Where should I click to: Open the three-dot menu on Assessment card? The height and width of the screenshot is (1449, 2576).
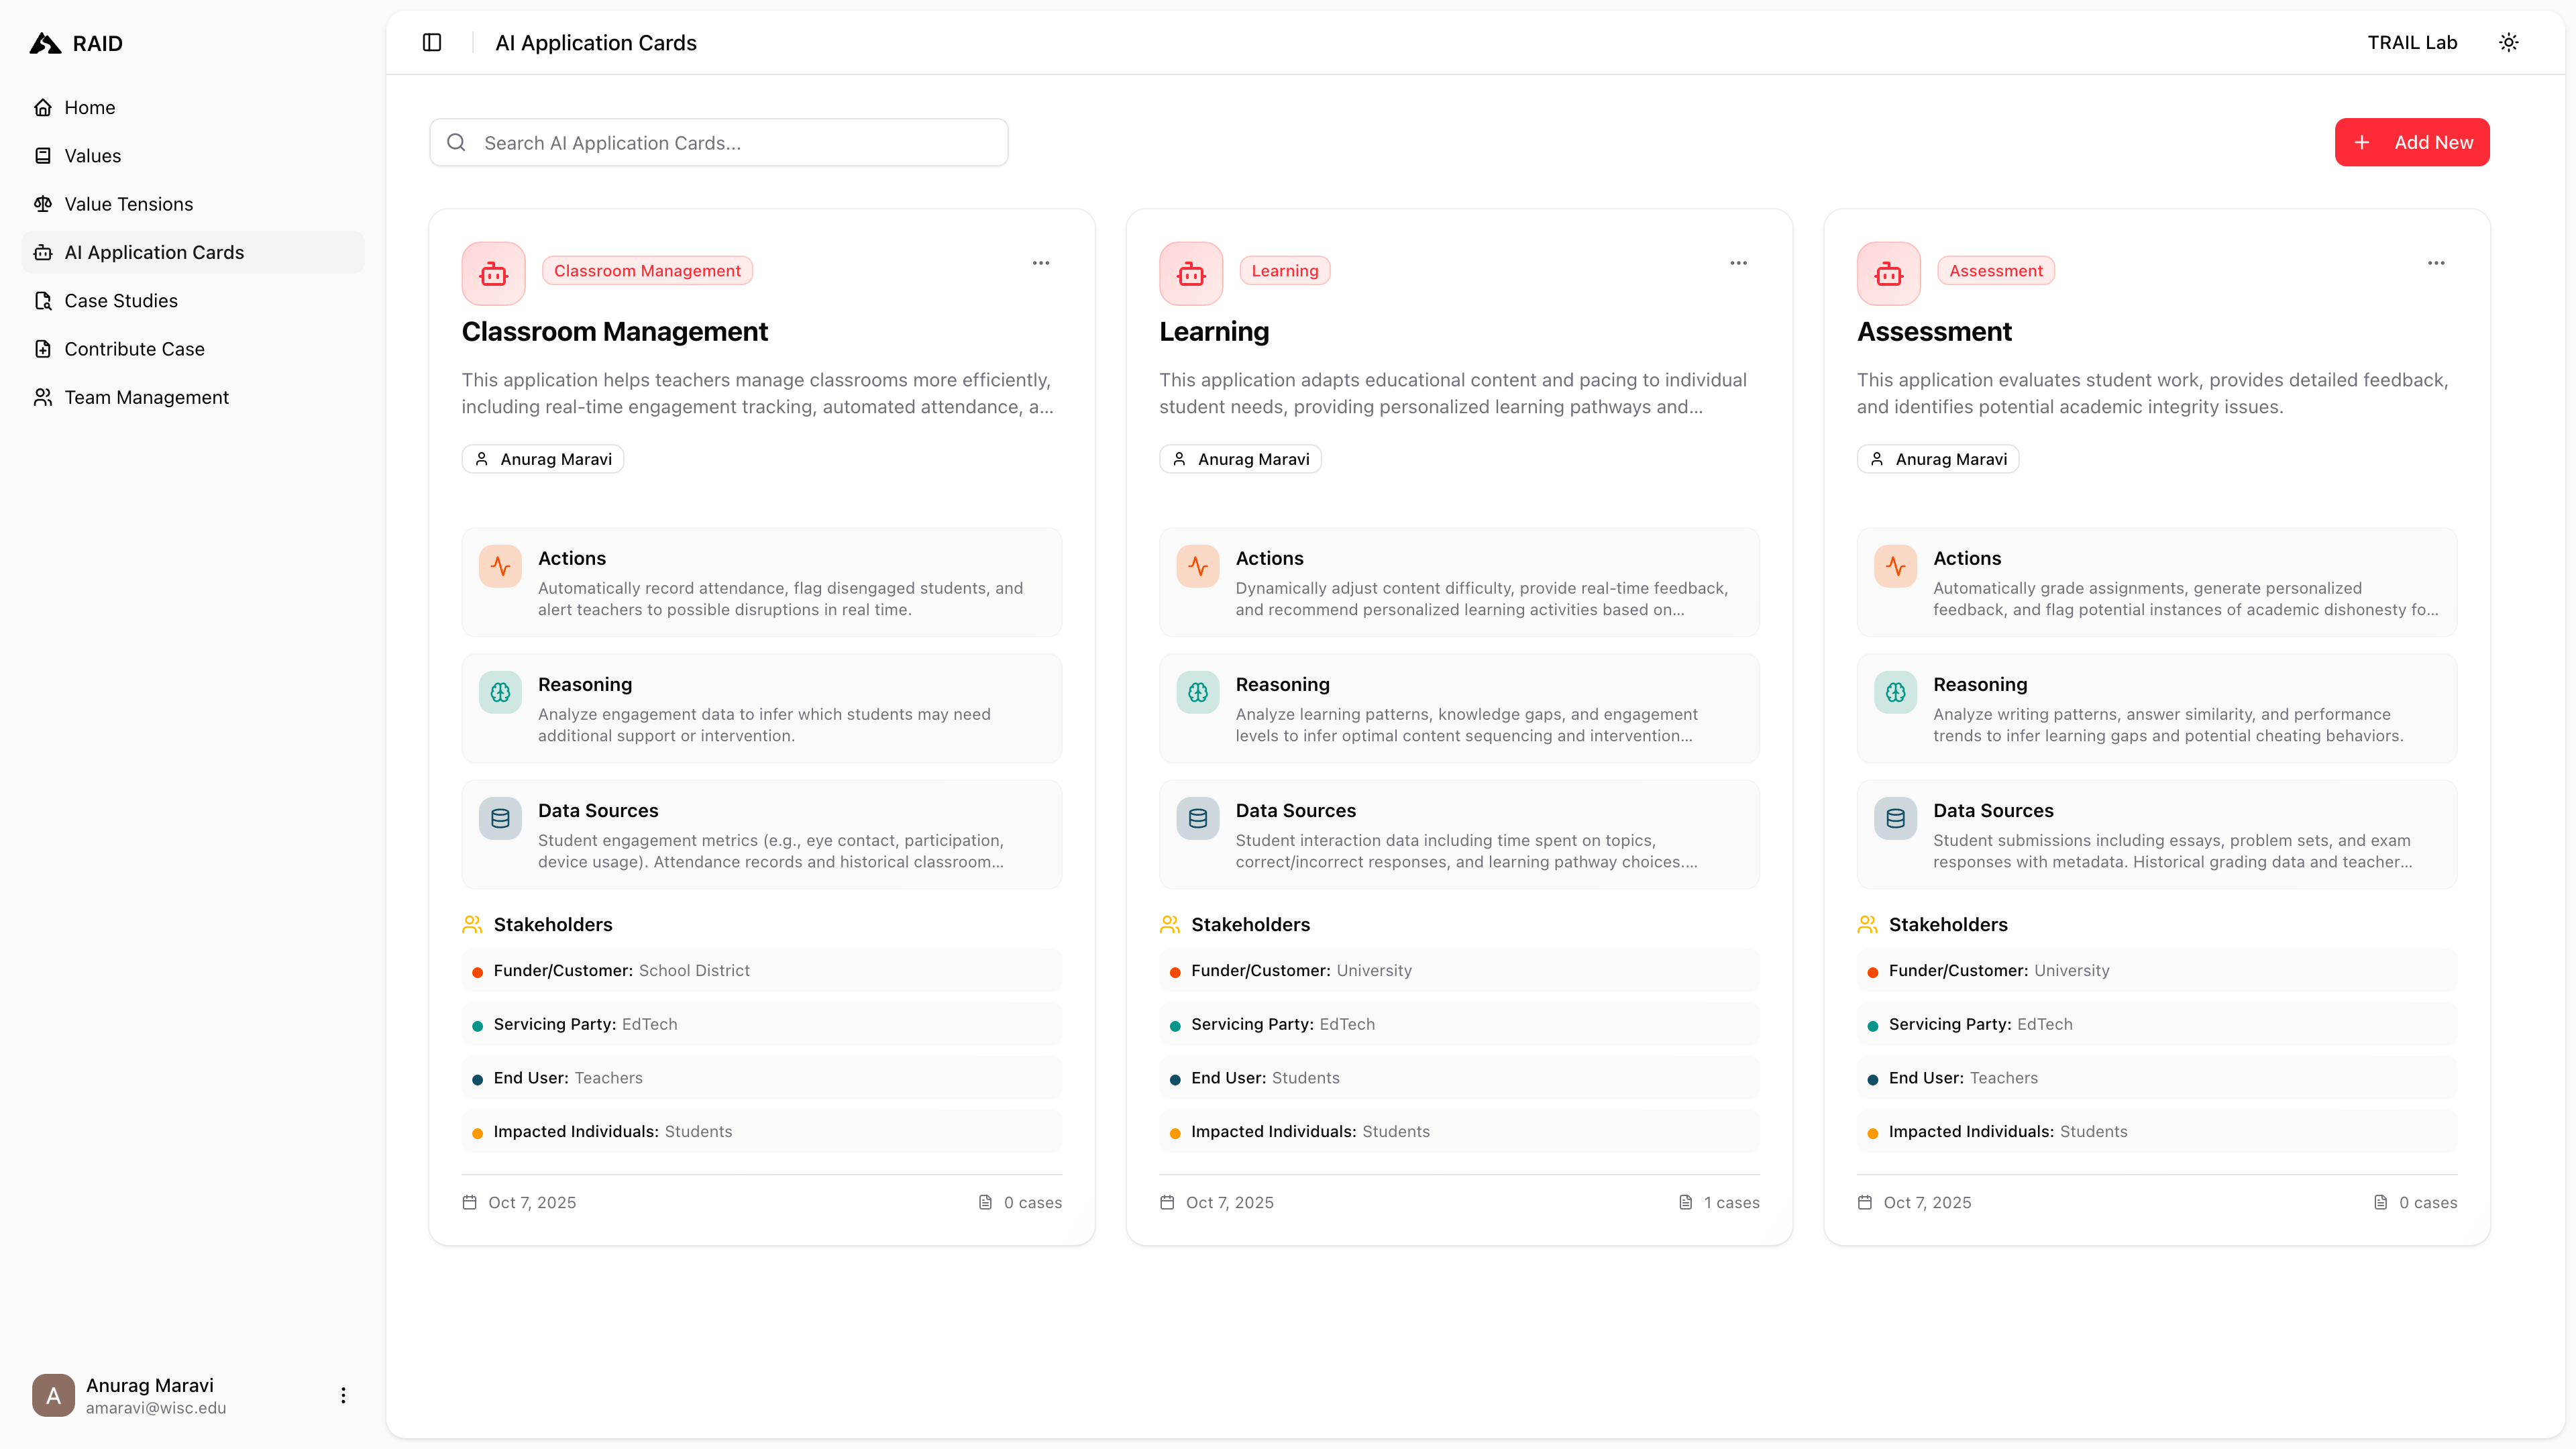click(x=2435, y=263)
